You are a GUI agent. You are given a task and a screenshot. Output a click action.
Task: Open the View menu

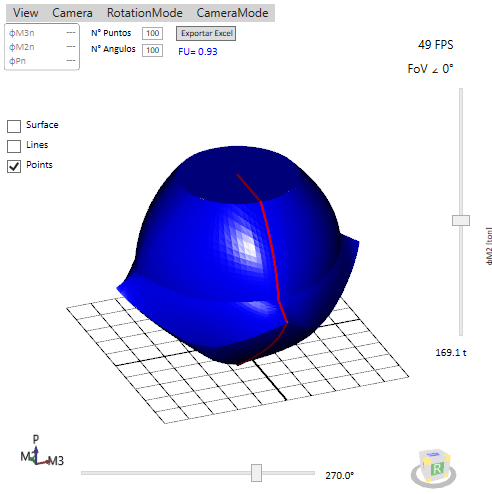click(25, 13)
